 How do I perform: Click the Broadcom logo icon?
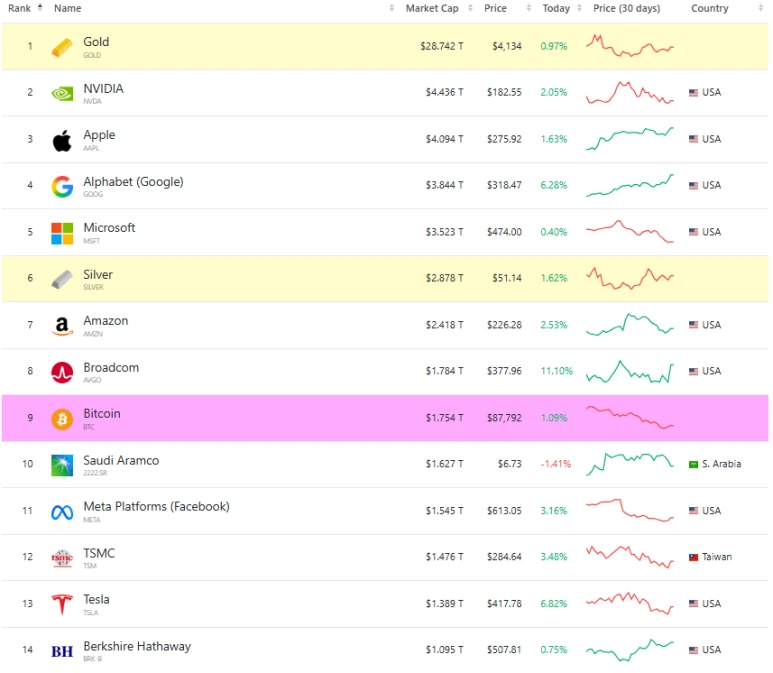[62, 372]
